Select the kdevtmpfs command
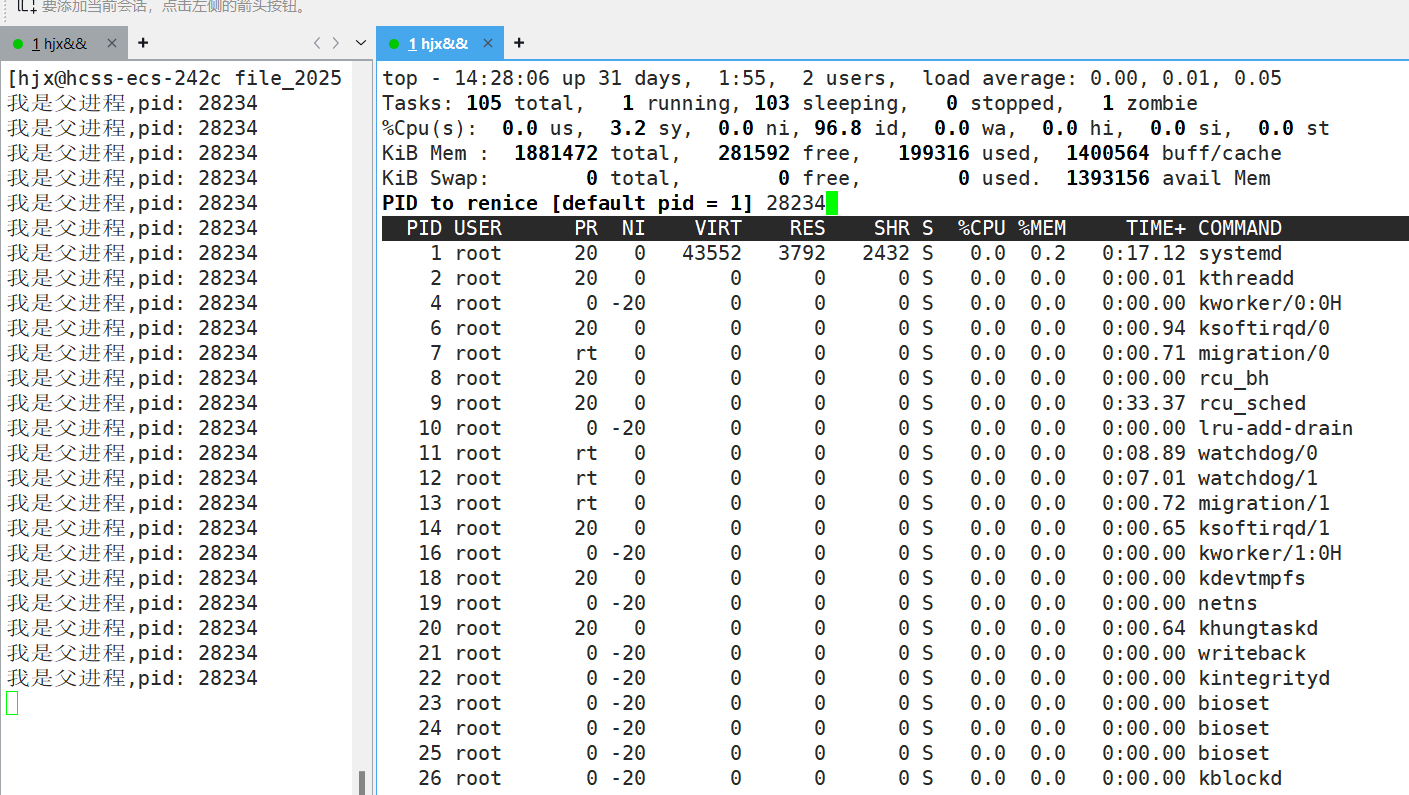 tap(1252, 578)
